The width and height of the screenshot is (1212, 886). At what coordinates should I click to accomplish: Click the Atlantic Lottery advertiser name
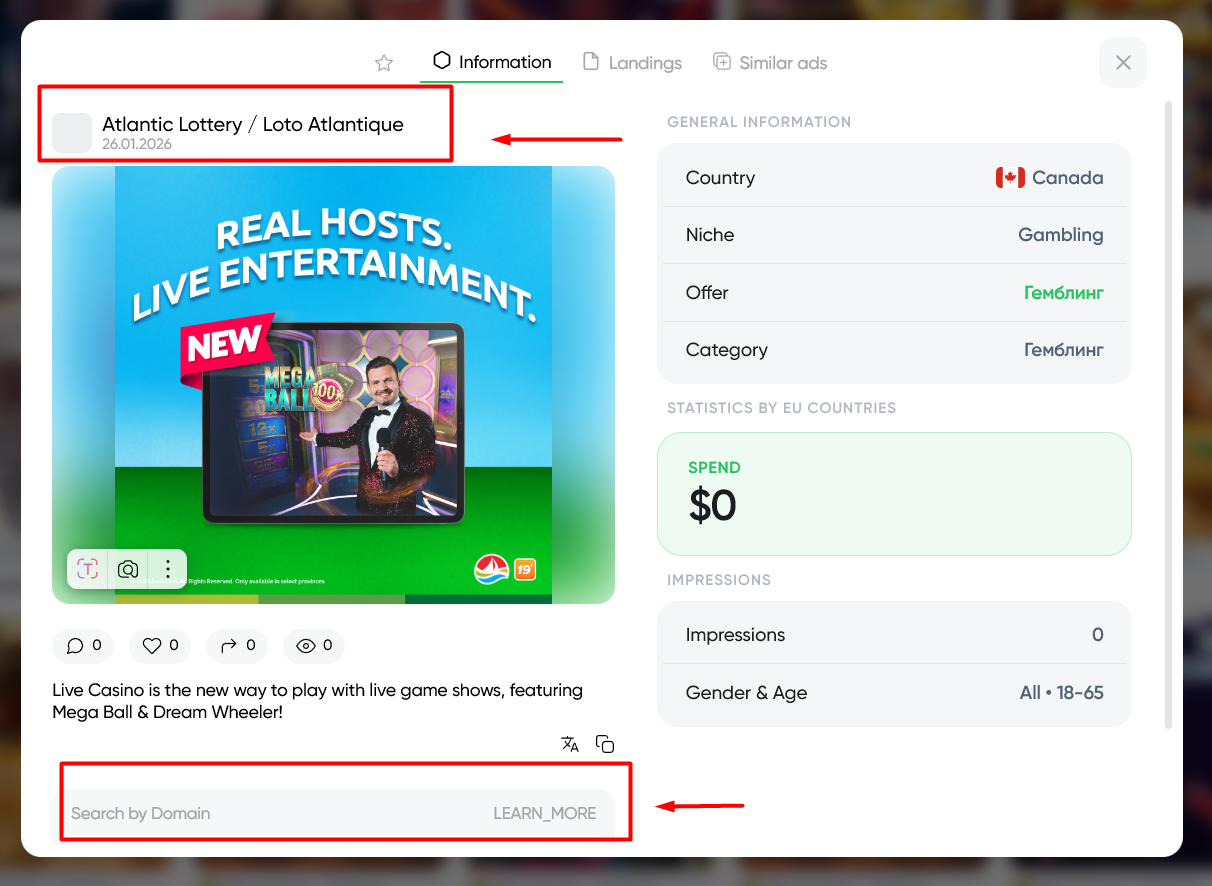click(253, 125)
